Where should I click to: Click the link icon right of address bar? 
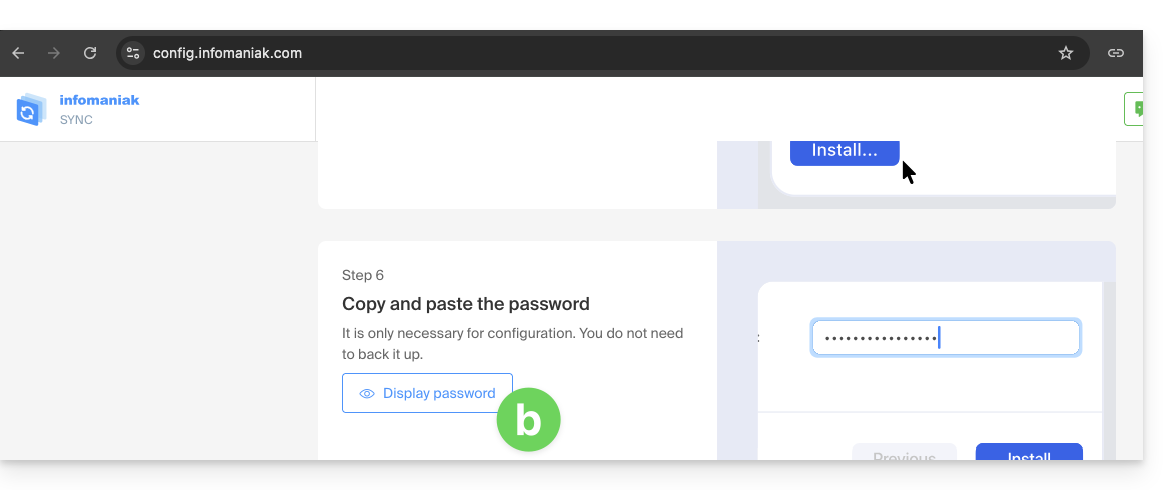pyautogui.click(x=1116, y=53)
